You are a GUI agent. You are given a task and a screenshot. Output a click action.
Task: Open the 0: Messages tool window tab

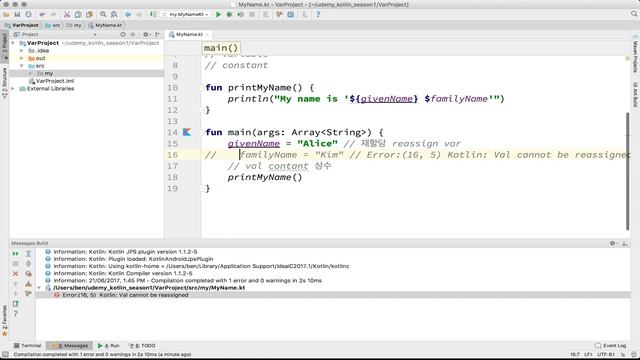tap(69, 346)
